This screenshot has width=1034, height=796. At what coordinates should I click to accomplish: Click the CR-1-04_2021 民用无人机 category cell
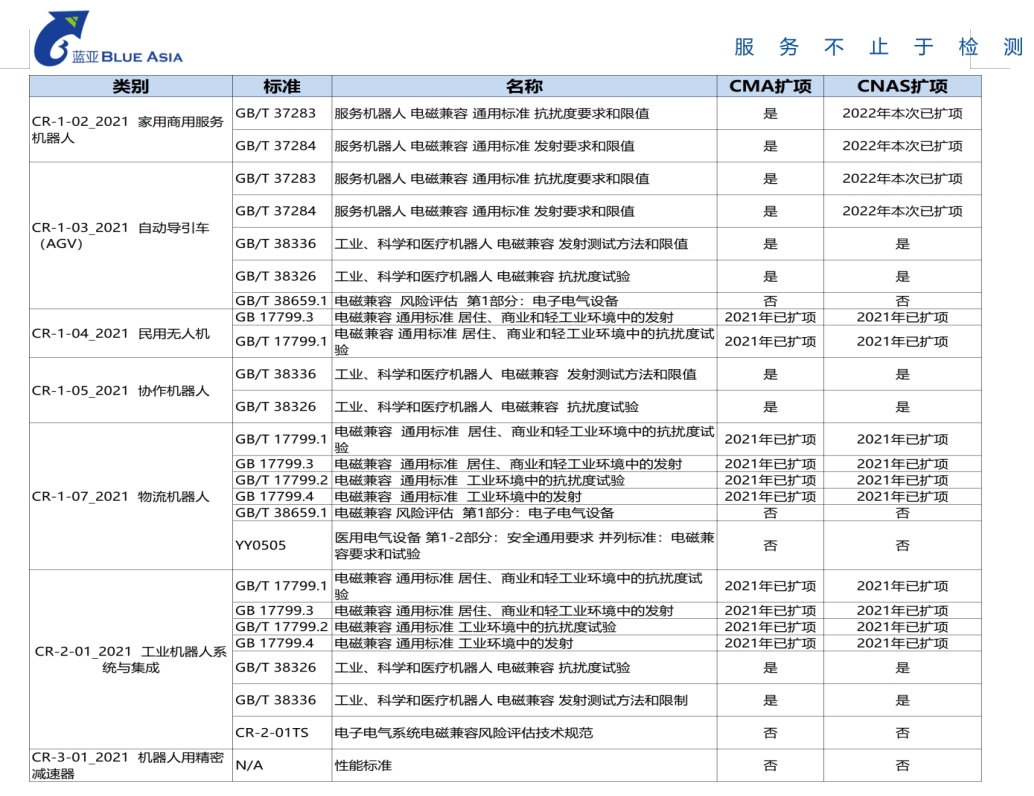(x=121, y=333)
